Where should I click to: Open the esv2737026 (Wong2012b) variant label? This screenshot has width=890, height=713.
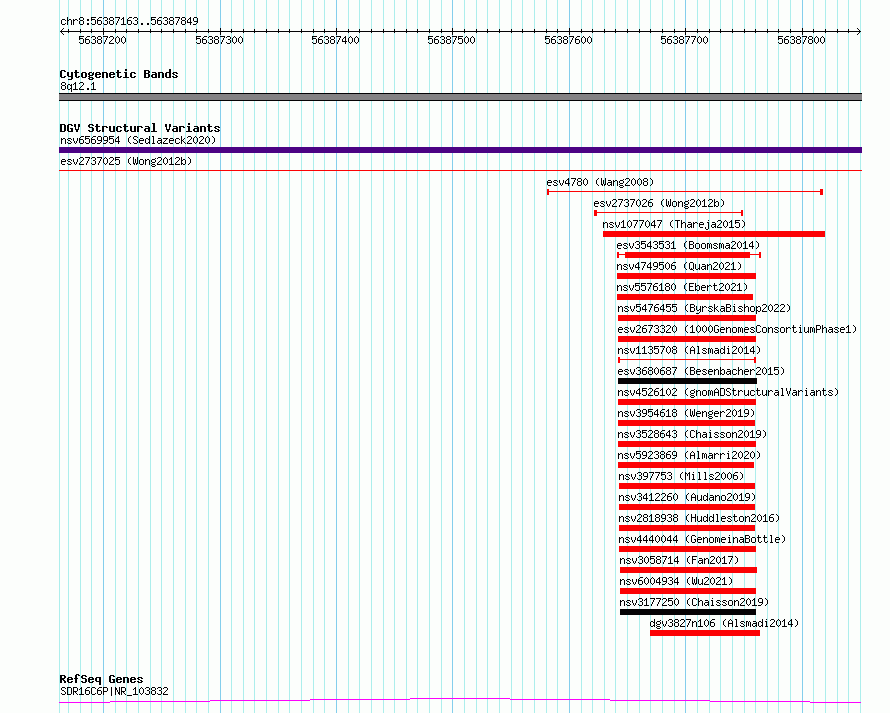coord(659,203)
